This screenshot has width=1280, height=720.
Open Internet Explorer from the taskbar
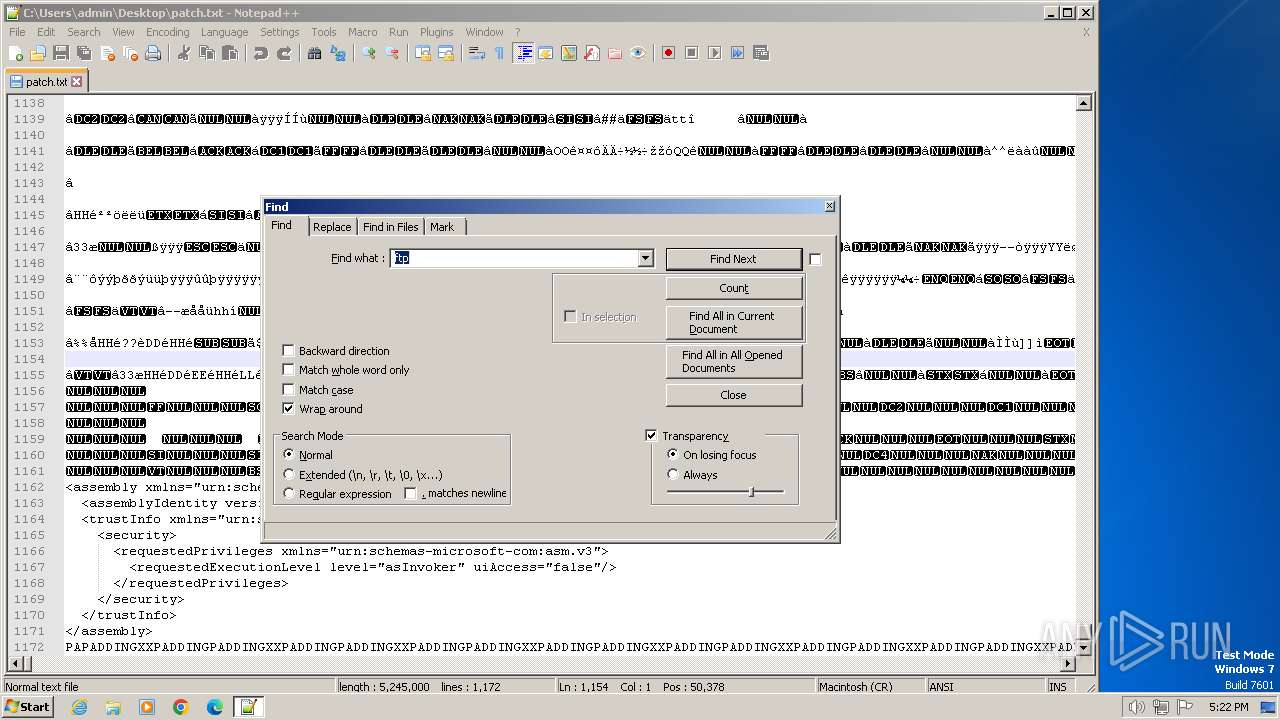click(79, 707)
